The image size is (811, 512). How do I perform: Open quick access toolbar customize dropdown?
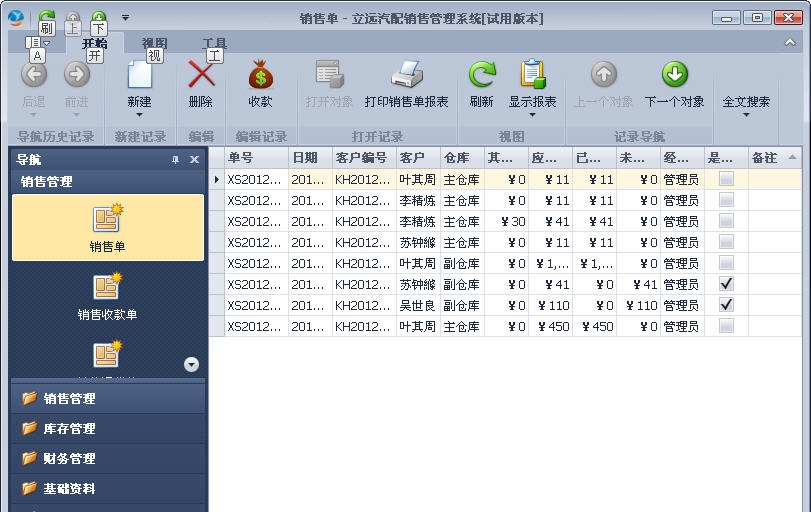[x=125, y=18]
